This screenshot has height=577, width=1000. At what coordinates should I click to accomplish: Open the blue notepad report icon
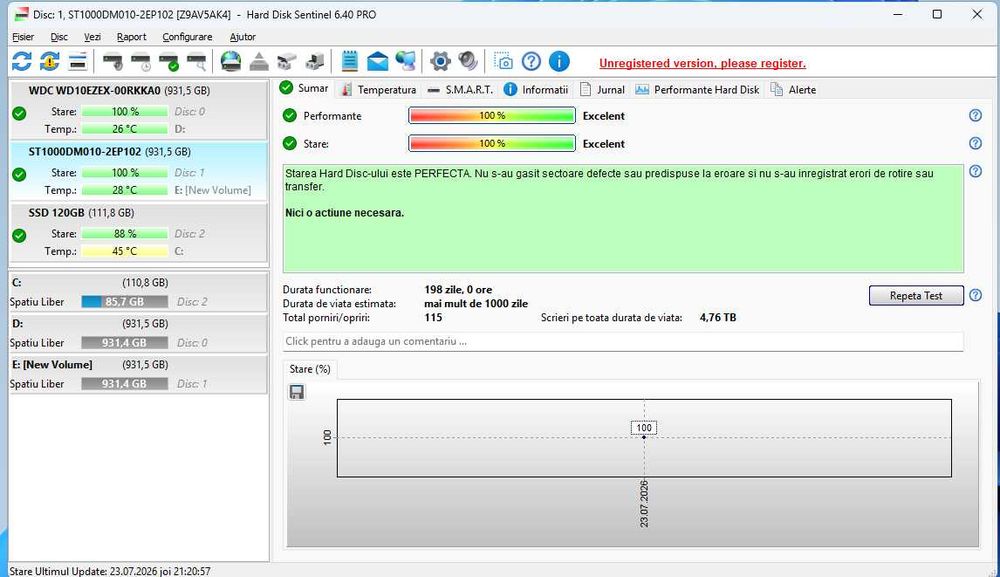coord(349,62)
